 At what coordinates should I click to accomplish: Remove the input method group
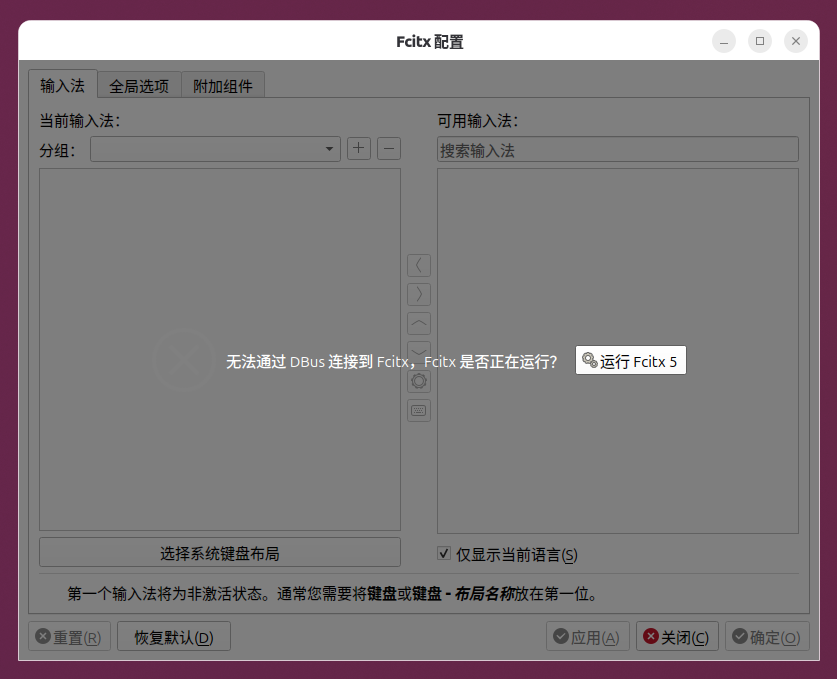[x=389, y=148]
